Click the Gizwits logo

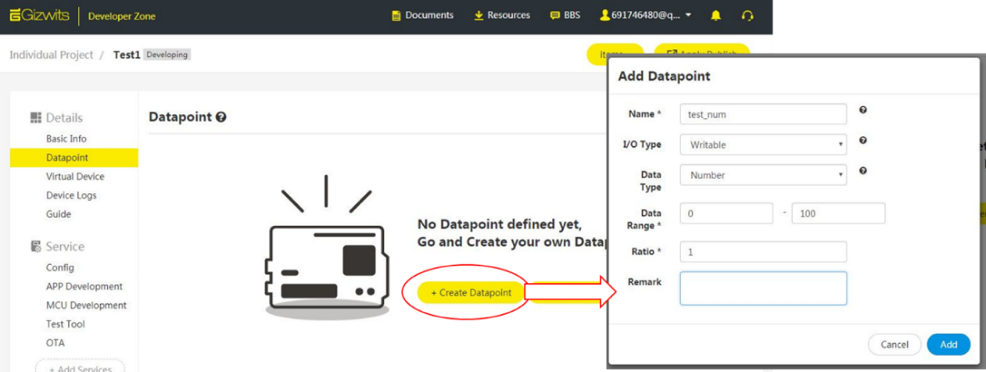click(40, 16)
